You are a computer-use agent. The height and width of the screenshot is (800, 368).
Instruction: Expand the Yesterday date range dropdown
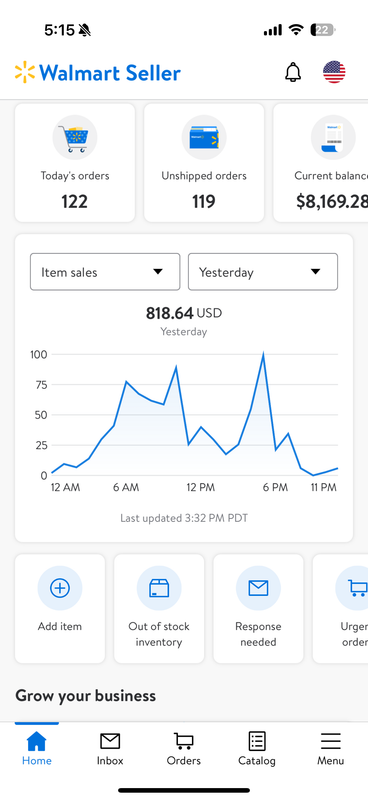coord(263,272)
